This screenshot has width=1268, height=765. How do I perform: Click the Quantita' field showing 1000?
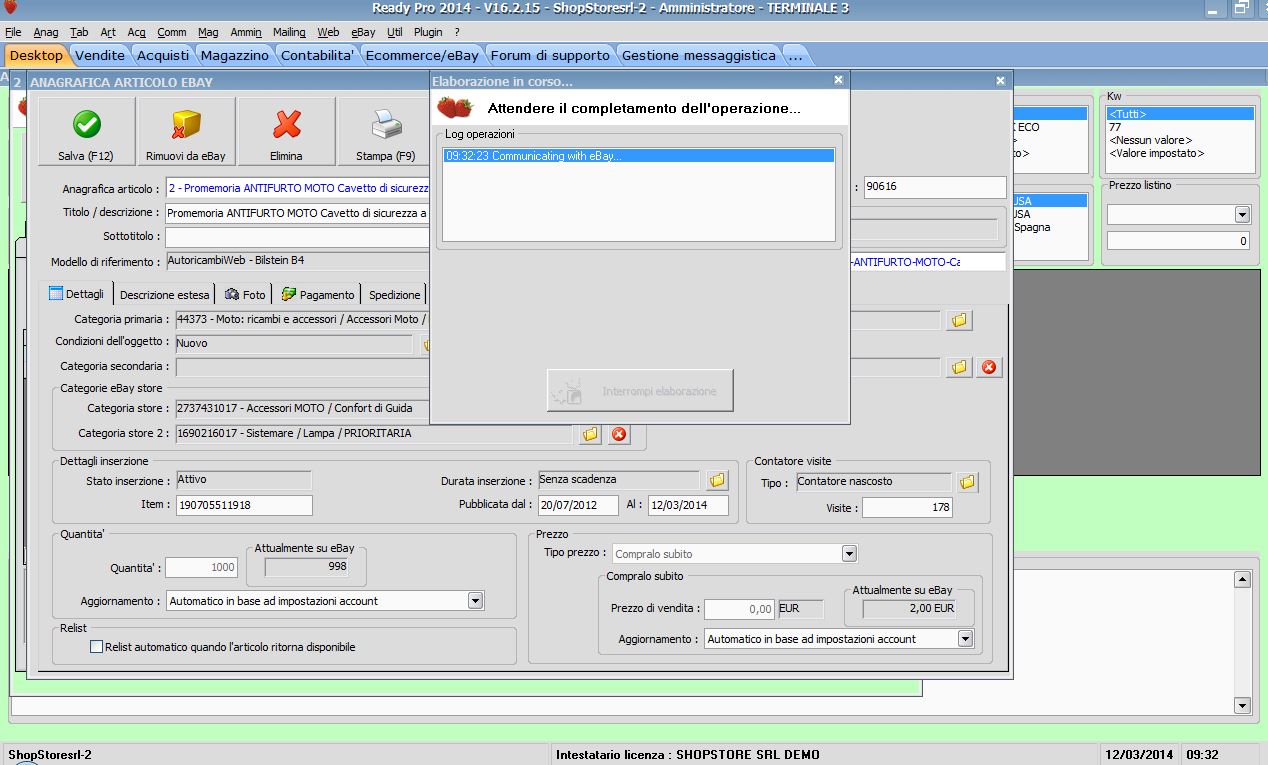point(201,567)
